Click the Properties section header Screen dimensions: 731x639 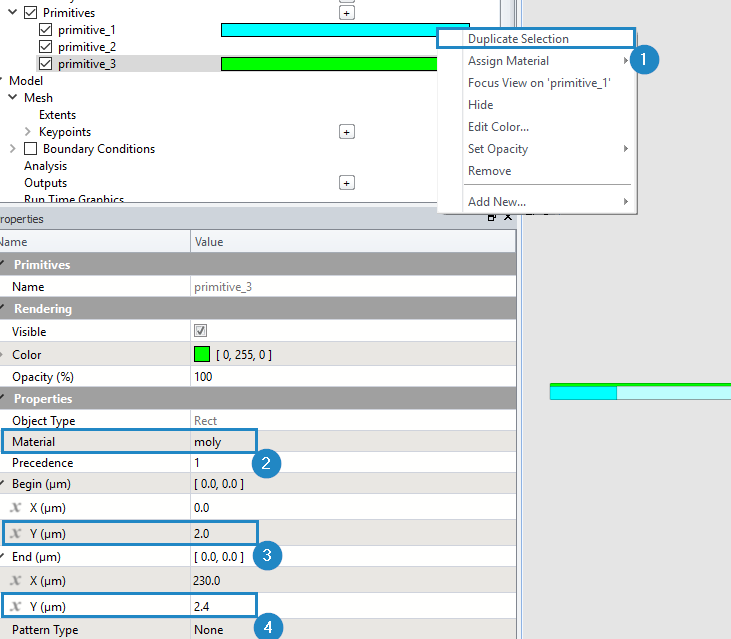pyautogui.click(x=258, y=399)
